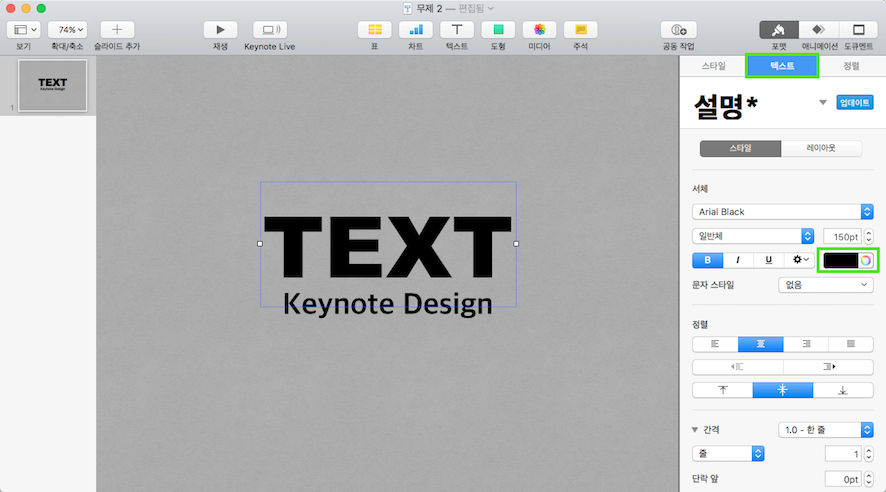The height and width of the screenshot is (492, 886).
Task: Open the 일반체 typeface dropdown
Action: coord(753,236)
